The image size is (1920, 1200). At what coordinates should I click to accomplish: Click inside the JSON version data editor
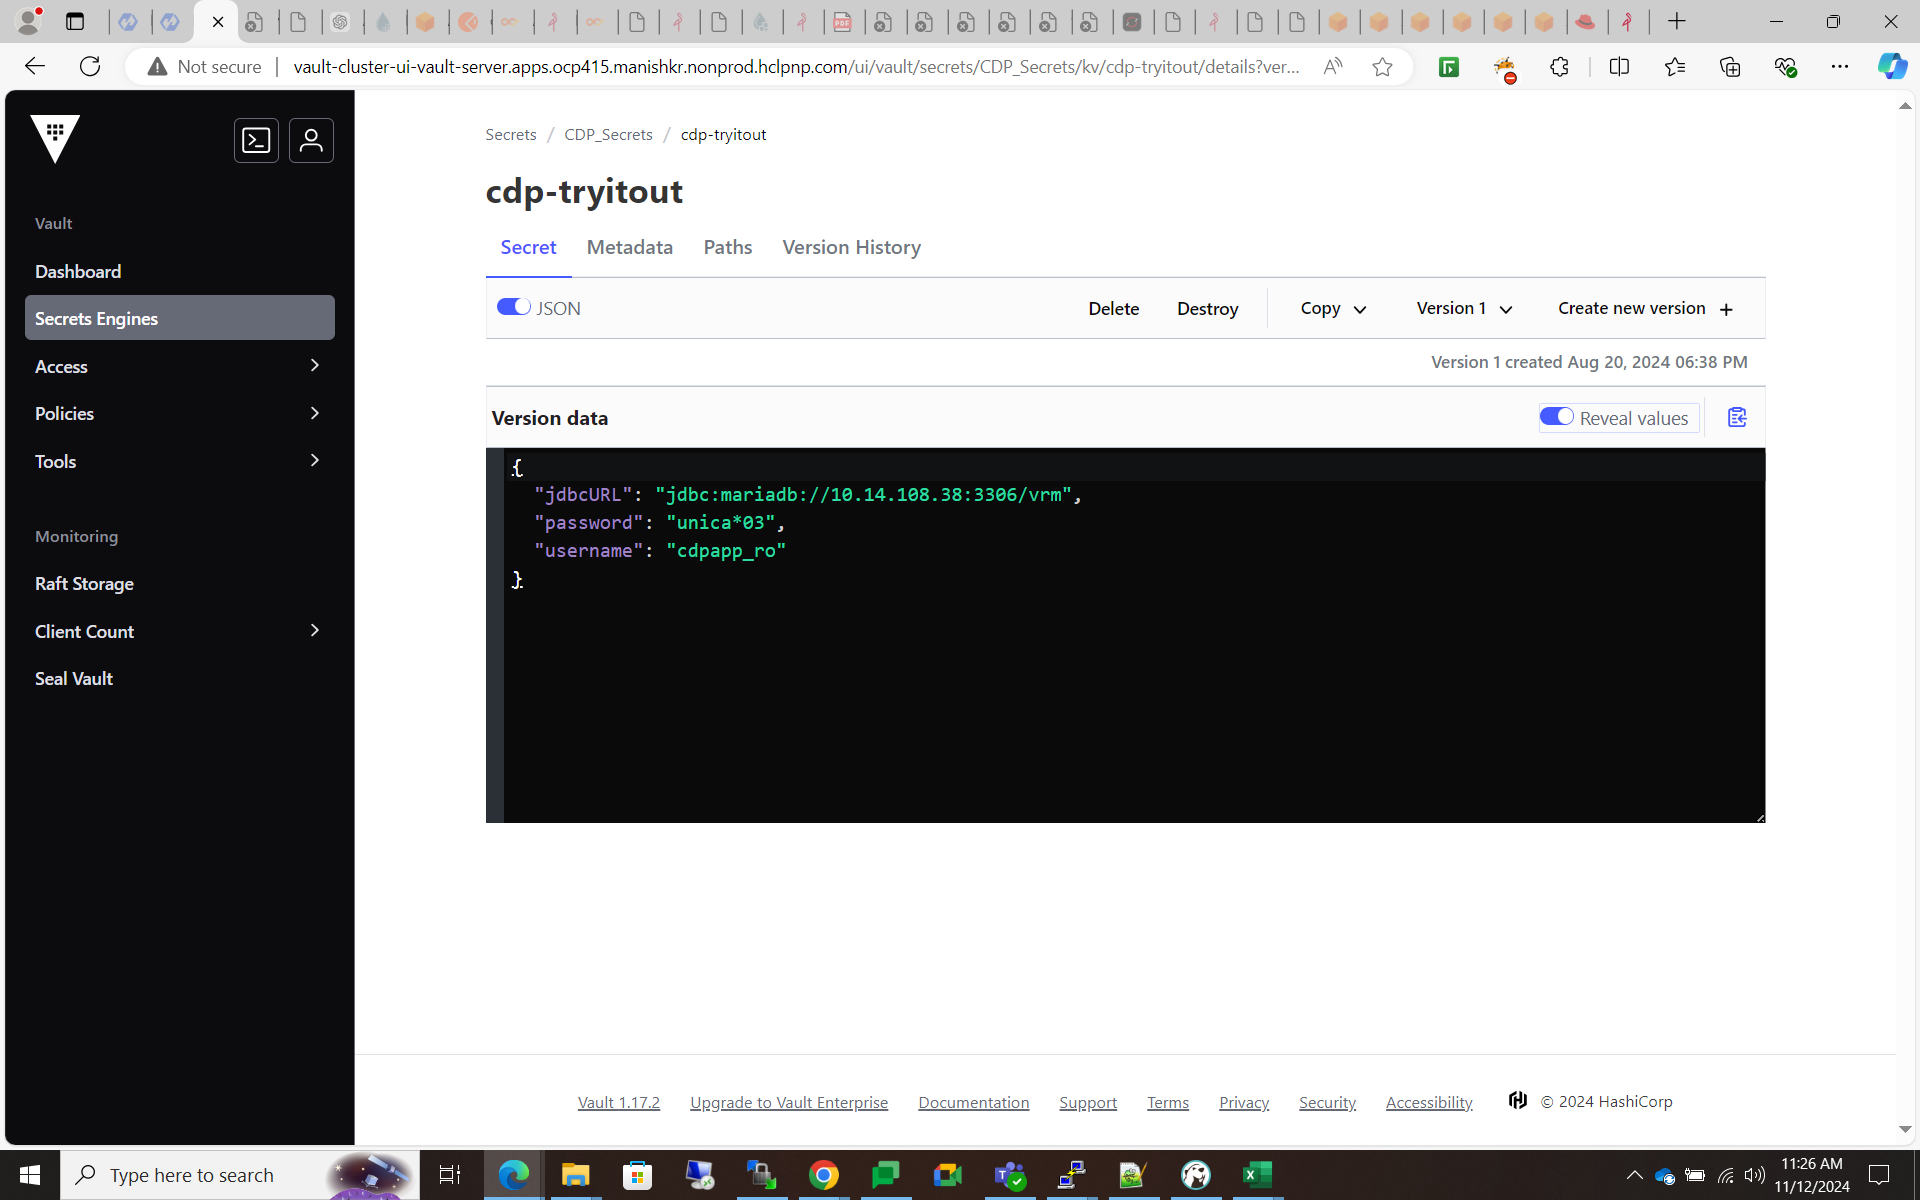pos(1130,680)
